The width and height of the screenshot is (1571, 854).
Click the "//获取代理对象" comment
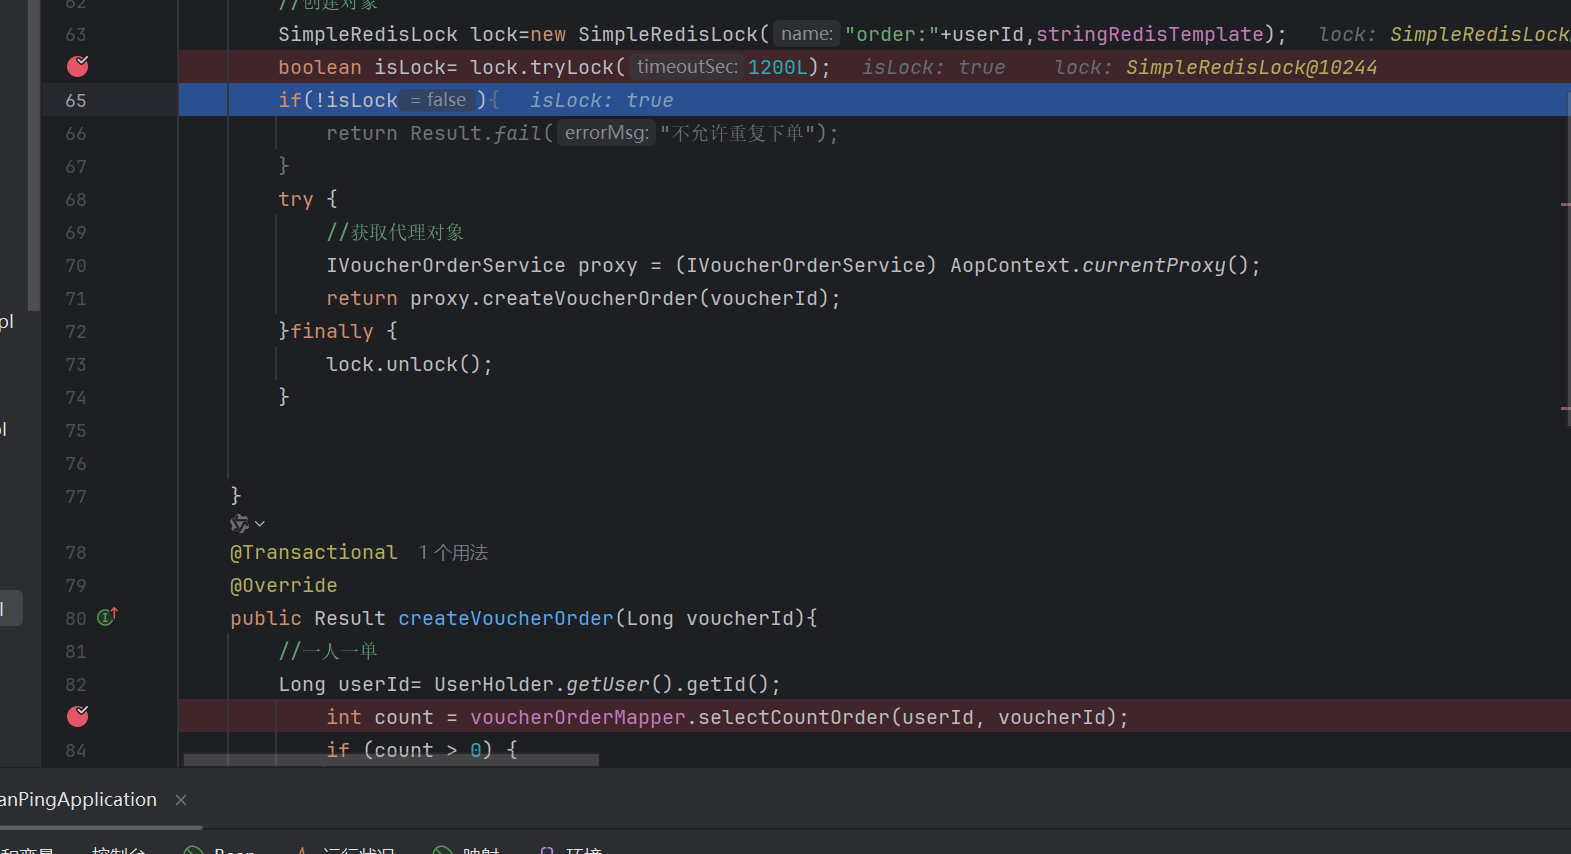point(395,232)
